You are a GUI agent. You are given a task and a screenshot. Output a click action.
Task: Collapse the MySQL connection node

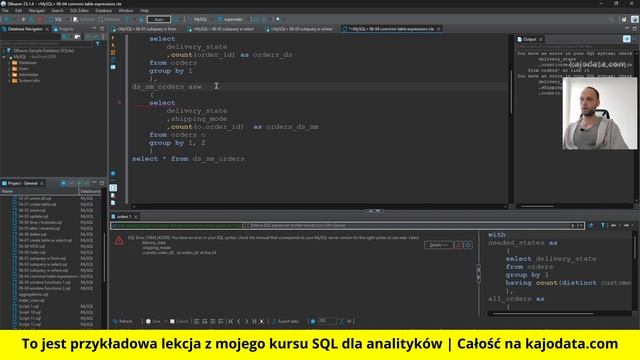tap(4, 57)
